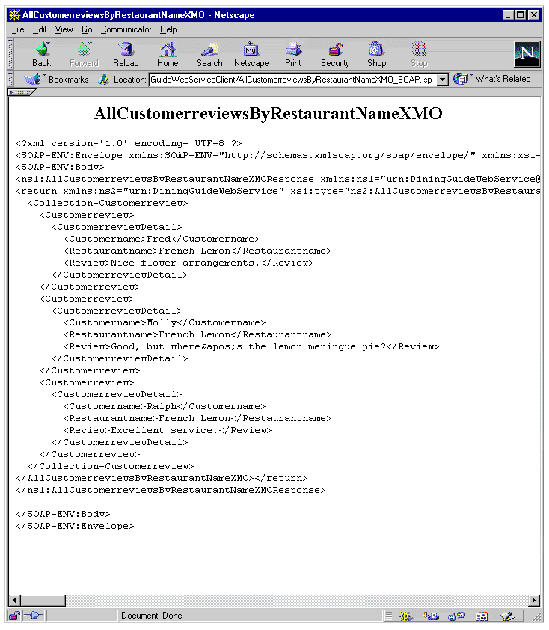Image resolution: width=549 pixels, height=630 pixels.
Task: Open the Help menu
Action: coord(168,30)
